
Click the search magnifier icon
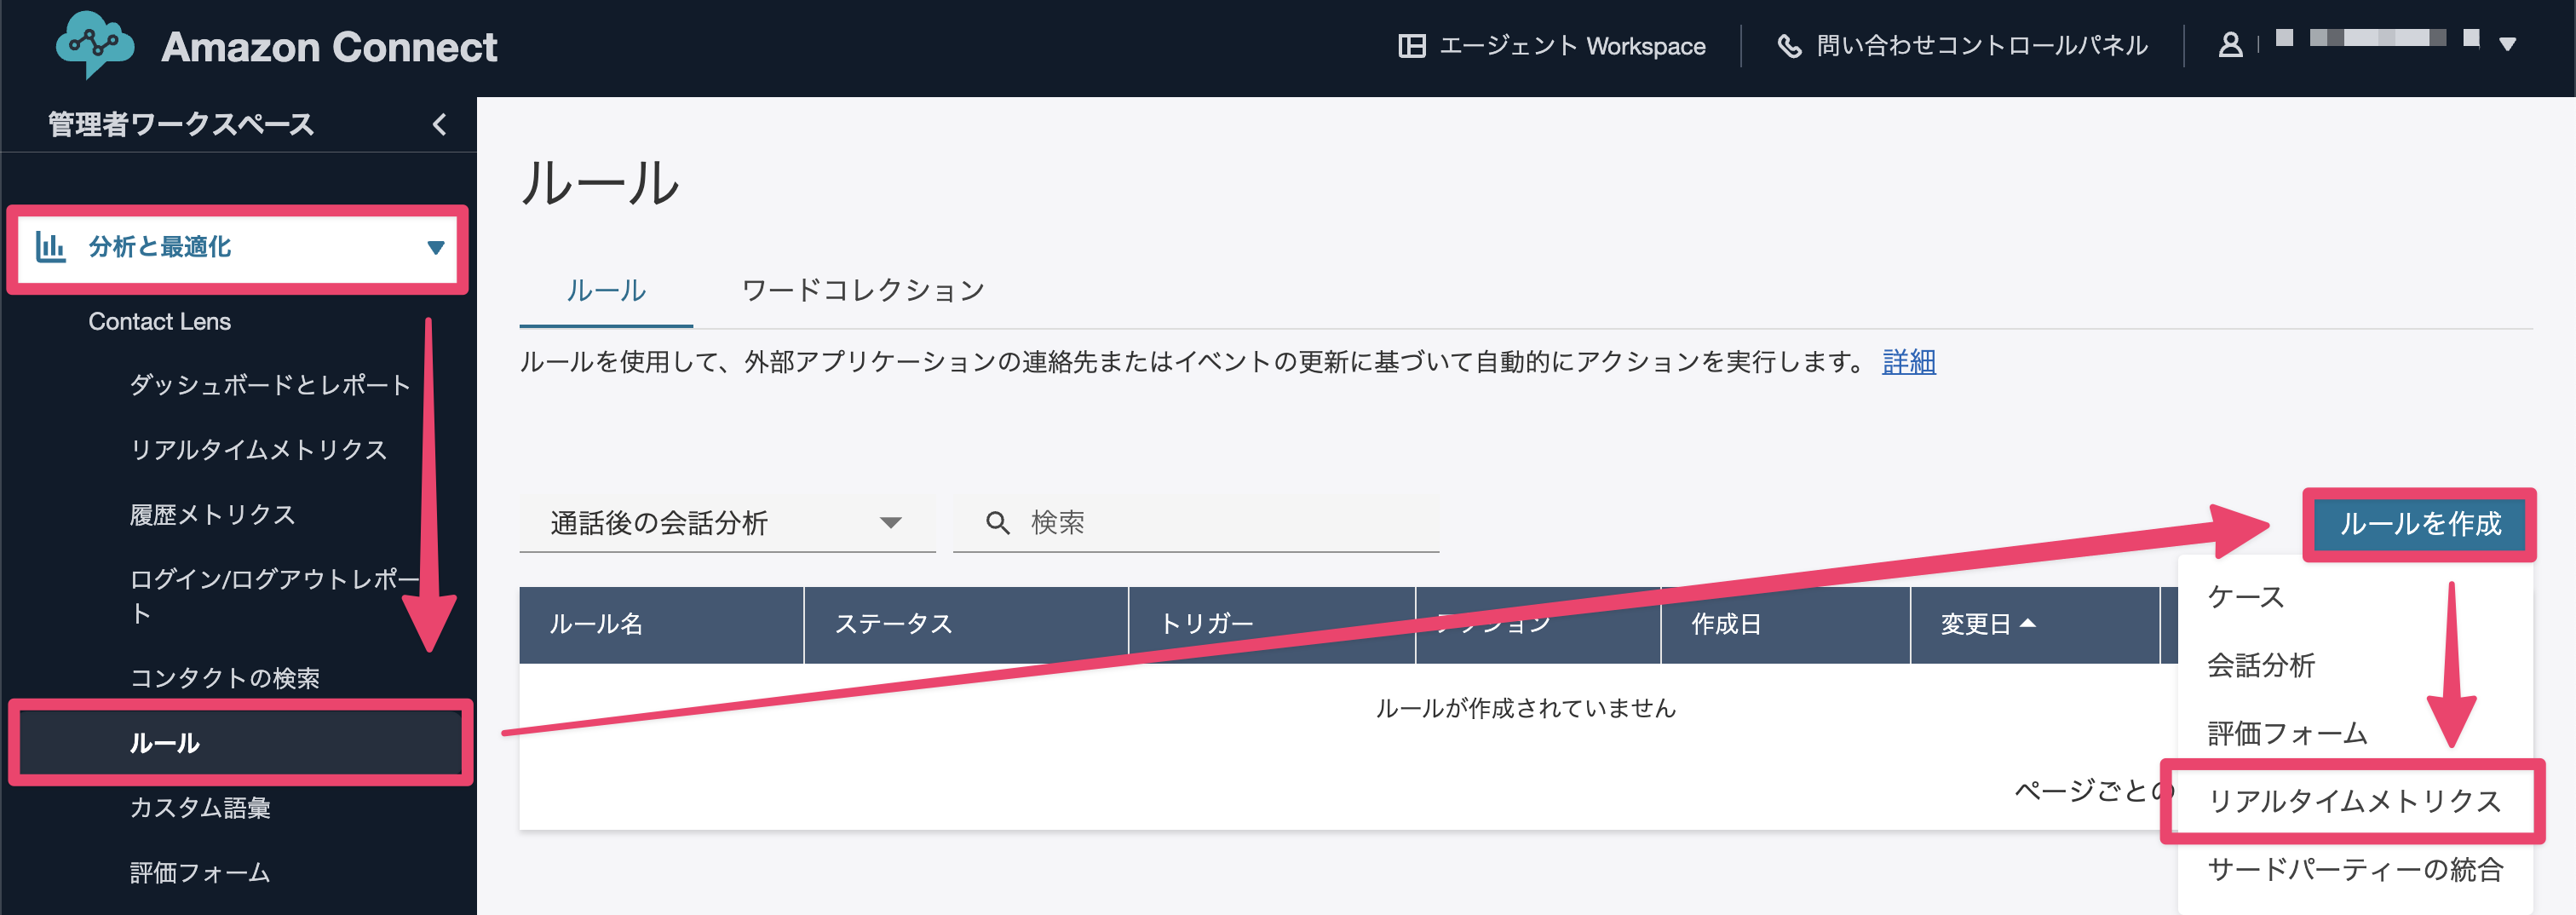coord(997,523)
